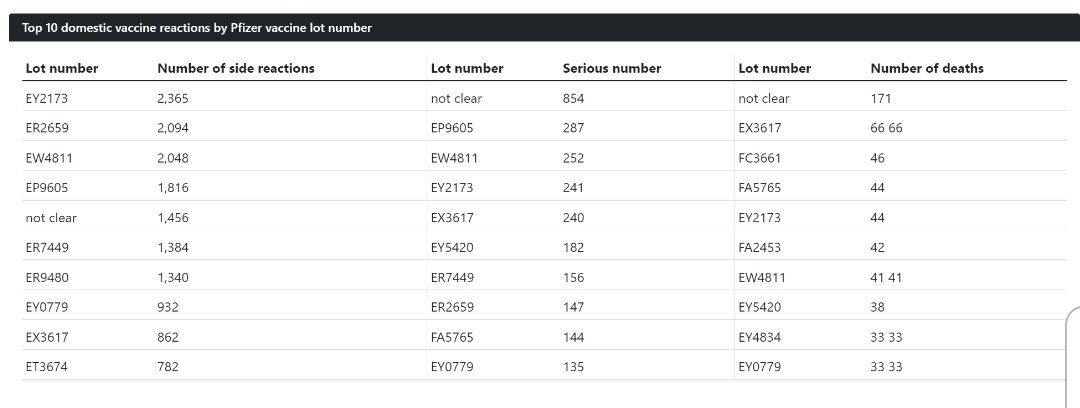This screenshot has width=1080, height=408.
Task: Click first 'Lot number' column header
Action: [62, 68]
